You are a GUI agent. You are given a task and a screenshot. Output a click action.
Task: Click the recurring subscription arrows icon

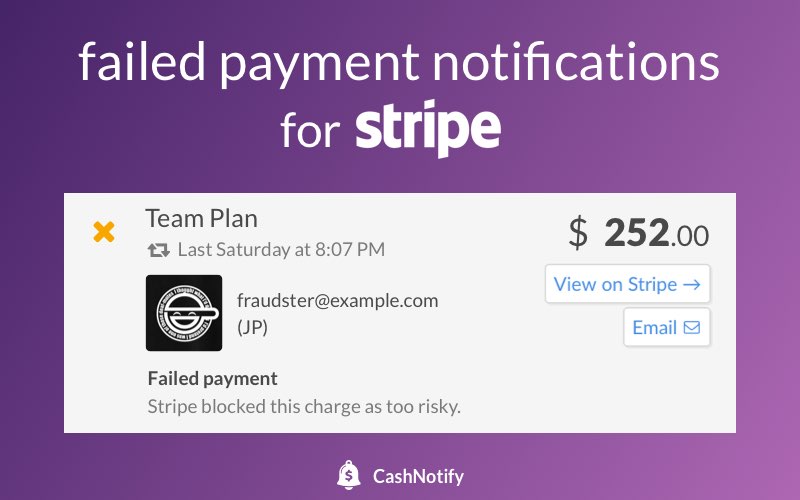pos(158,250)
